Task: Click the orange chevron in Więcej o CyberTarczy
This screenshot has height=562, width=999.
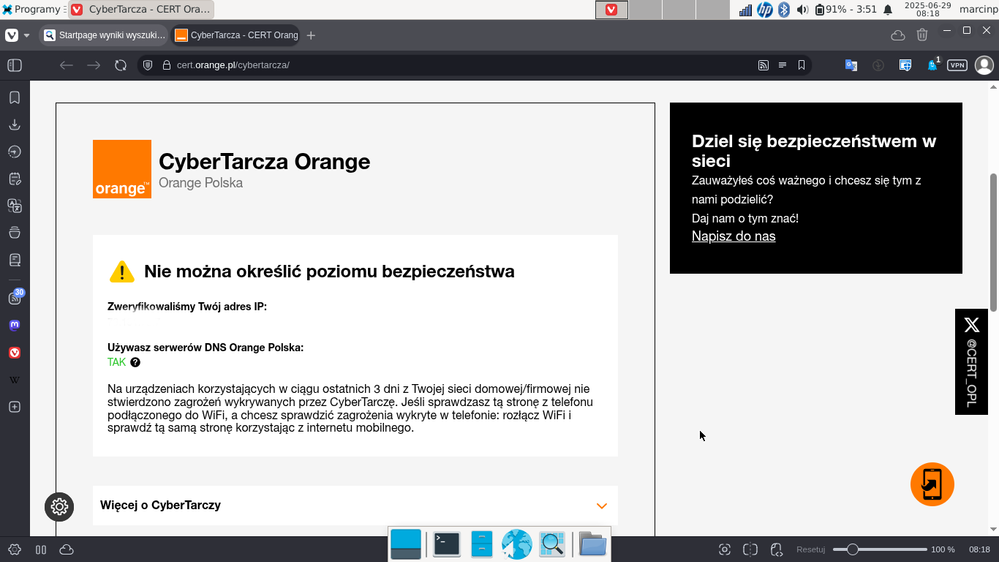Action: pos(601,506)
